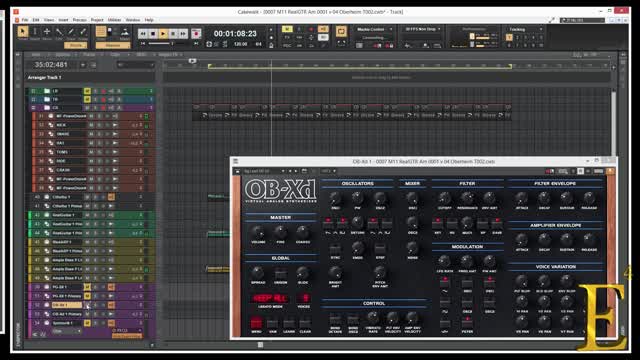Viewport: 640px width, 360px height.
Task: Click the timeline loop start marker
Action: (x=209, y=66)
